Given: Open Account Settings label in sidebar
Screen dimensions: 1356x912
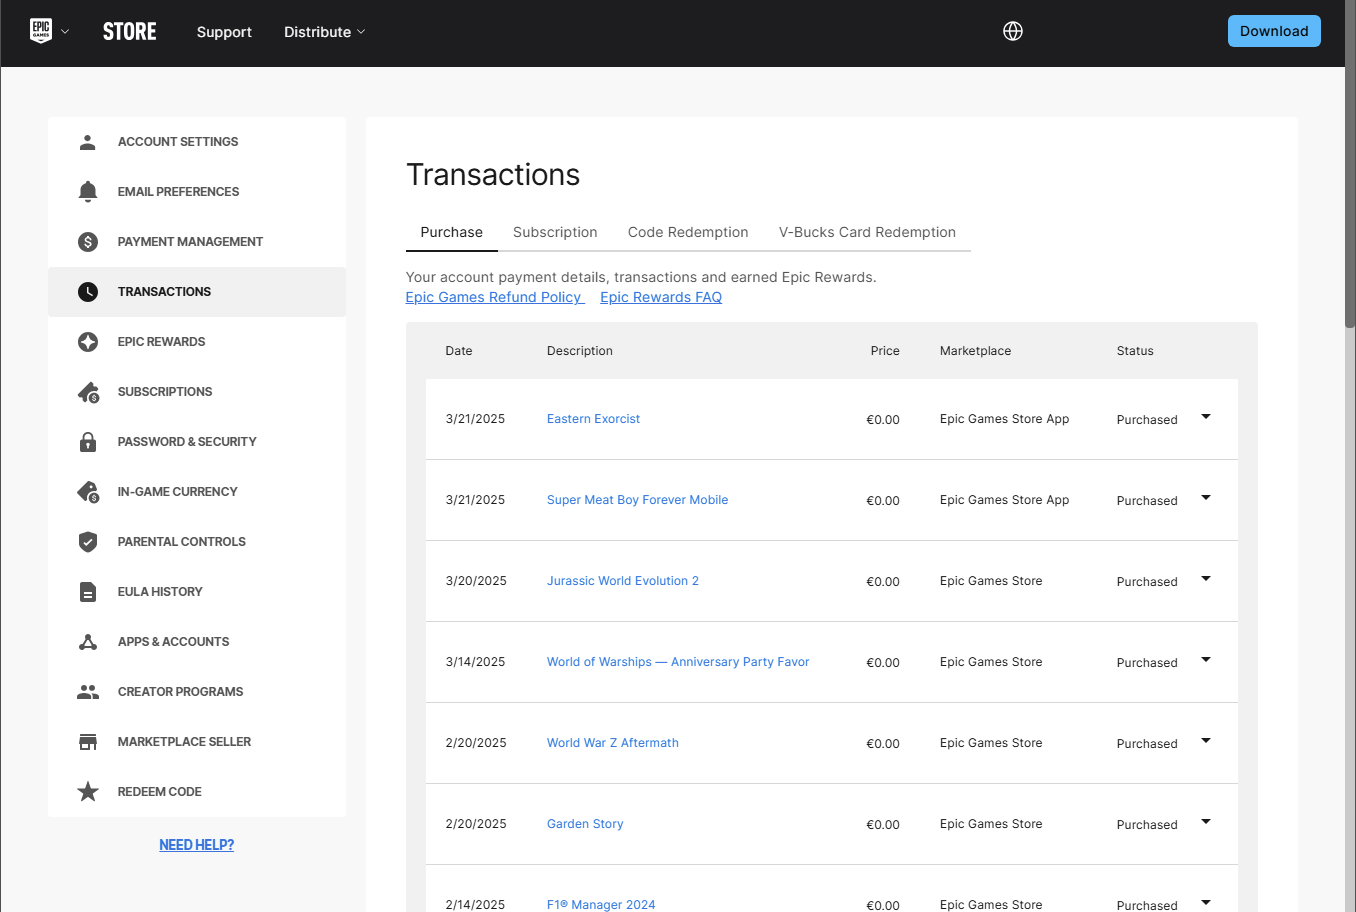Looking at the screenshot, I should [178, 142].
